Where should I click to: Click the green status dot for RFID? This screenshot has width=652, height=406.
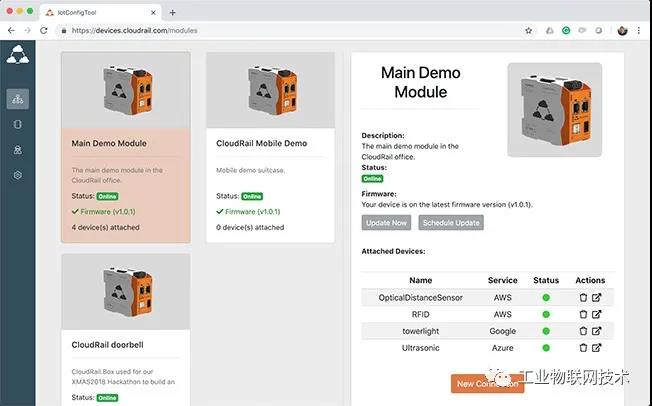[546, 314]
